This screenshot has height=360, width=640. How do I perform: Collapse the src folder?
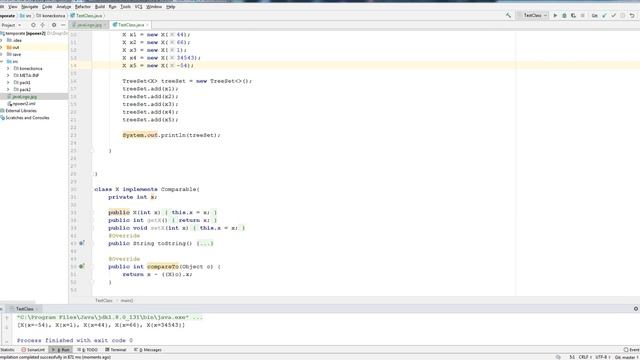[2, 61]
